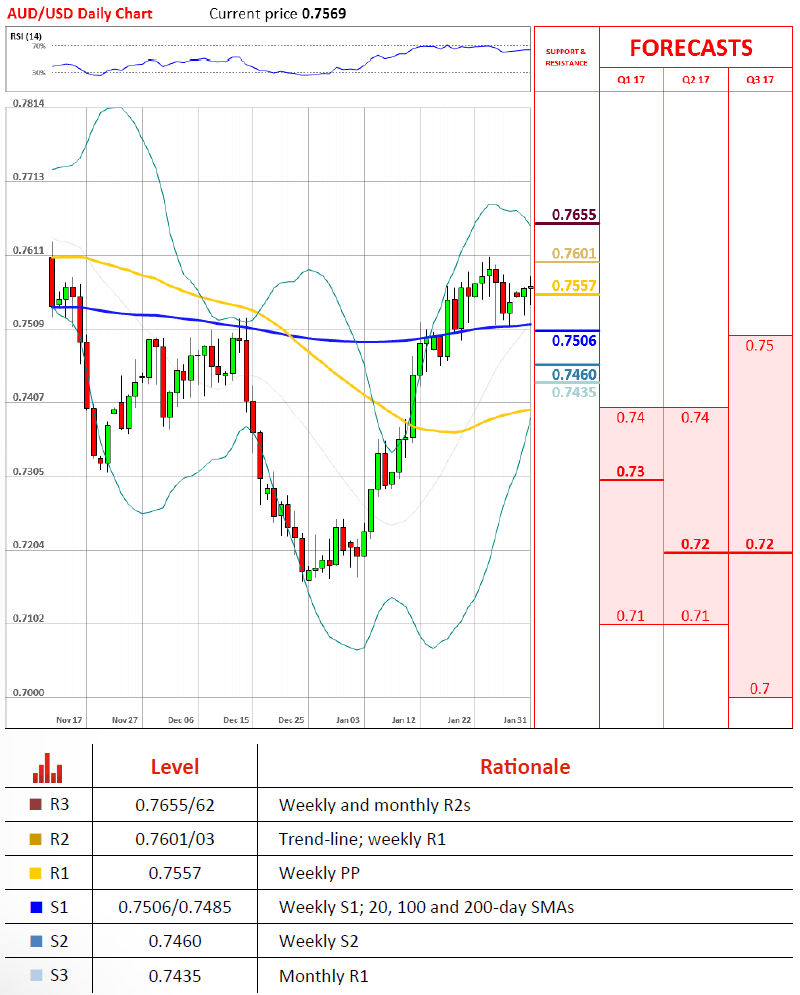
Task: Click the 0.7506 support level label
Action: (574, 341)
